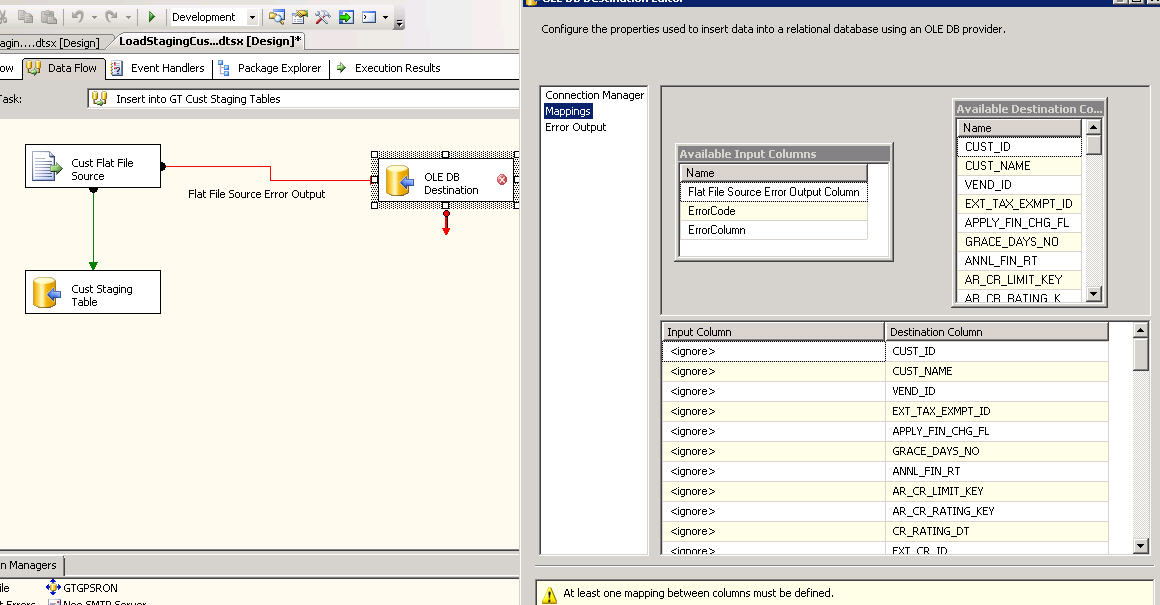The width and height of the screenshot is (1160, 605).
Task: Click GRACE_DAYS_NO in Available Destination Columns
Action: 1019,242
